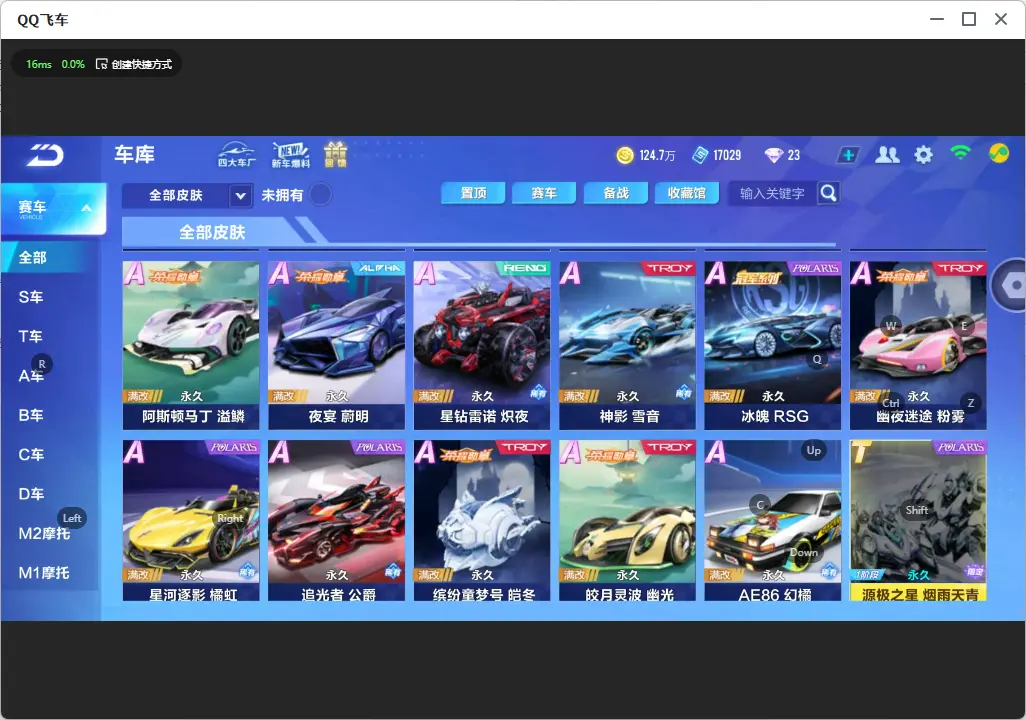Select the 夜宴 蔚明 car card
Viewport: 1026px width, 720px height.
(x=336, y=345)
